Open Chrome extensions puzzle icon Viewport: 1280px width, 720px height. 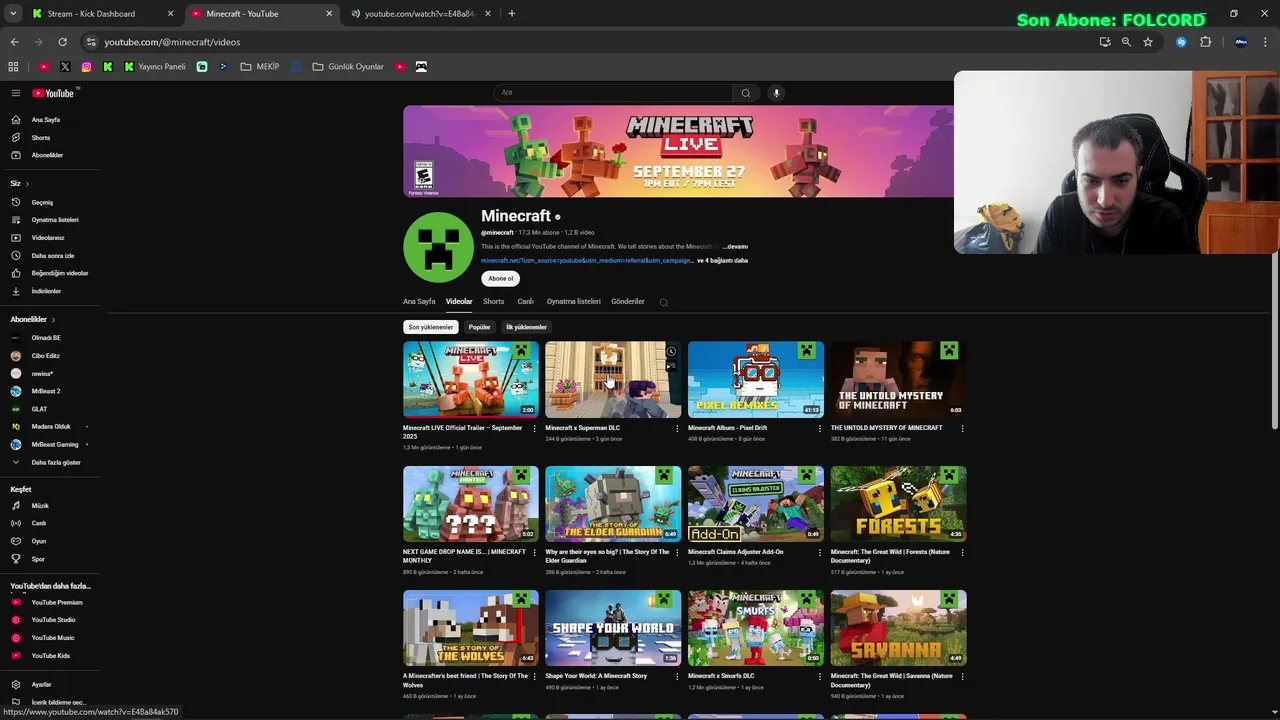tap(1205, 42)
